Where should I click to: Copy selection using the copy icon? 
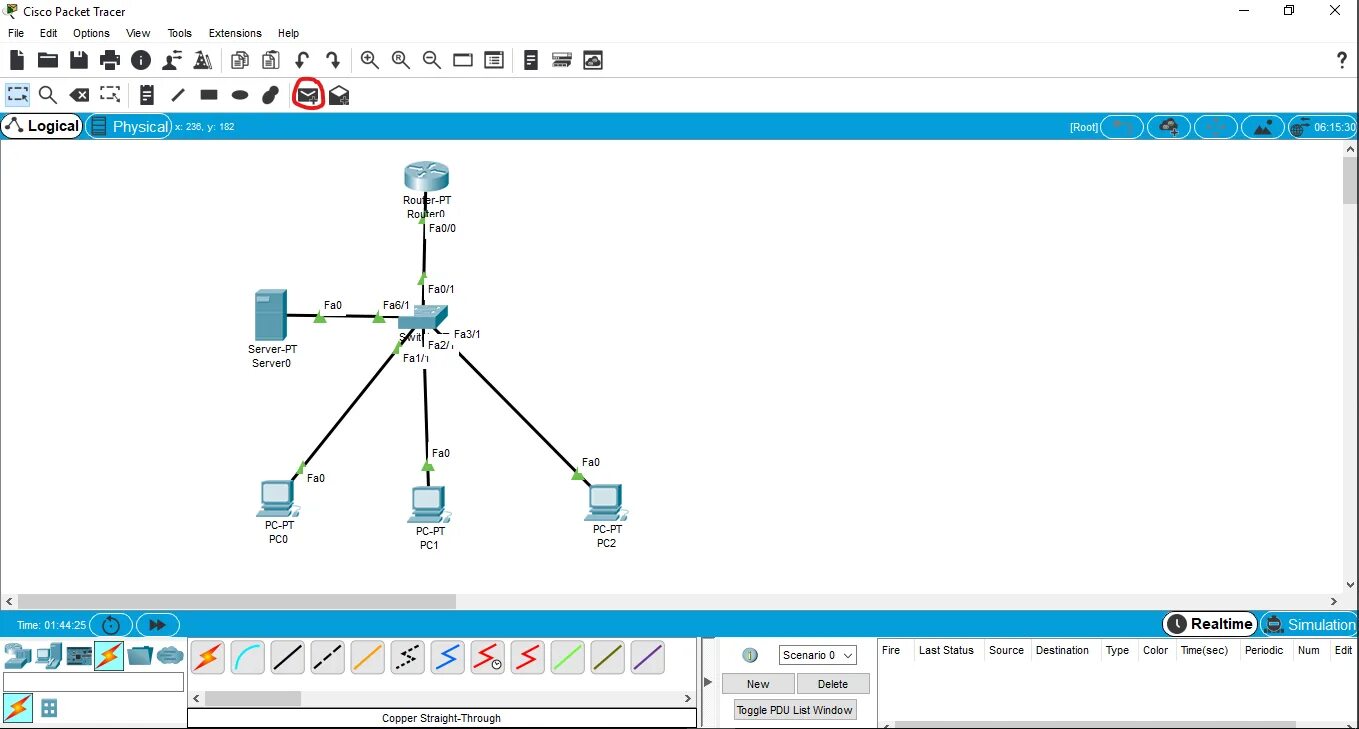pos(240,60)
